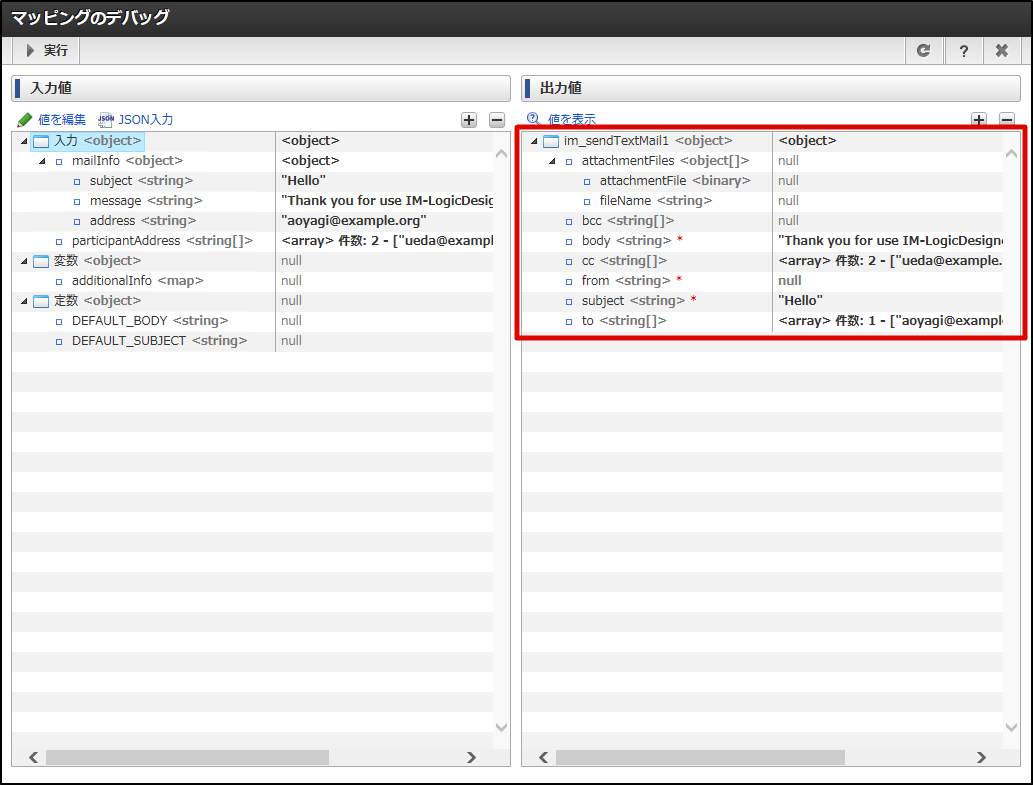Click the output body value cell
Screen dimensions: 1033x785
(x=887, y=241)
